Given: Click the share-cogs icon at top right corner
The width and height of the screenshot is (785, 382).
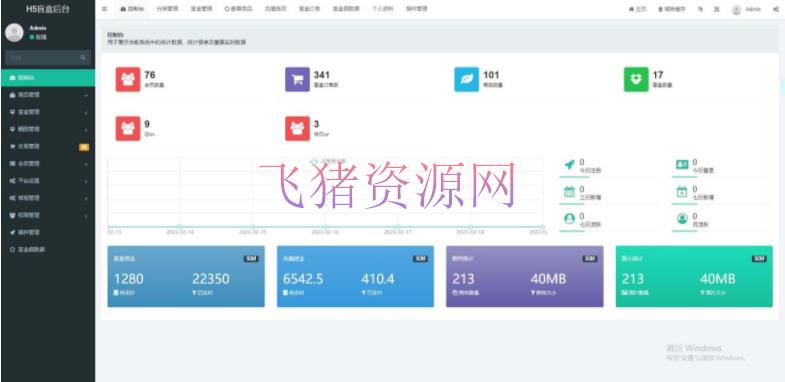Looking at the screenshot, I should (x=775, y=9).
